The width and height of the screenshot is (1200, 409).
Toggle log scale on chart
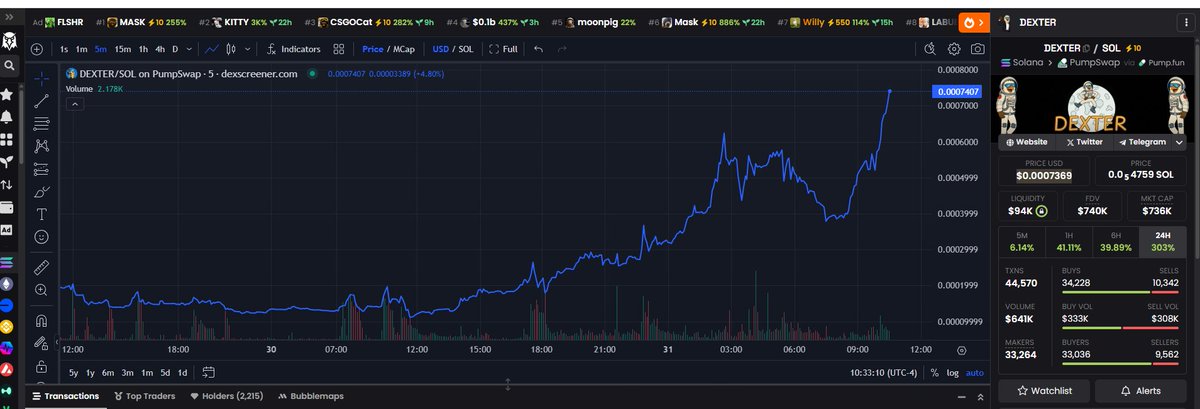tap(951, 373)
